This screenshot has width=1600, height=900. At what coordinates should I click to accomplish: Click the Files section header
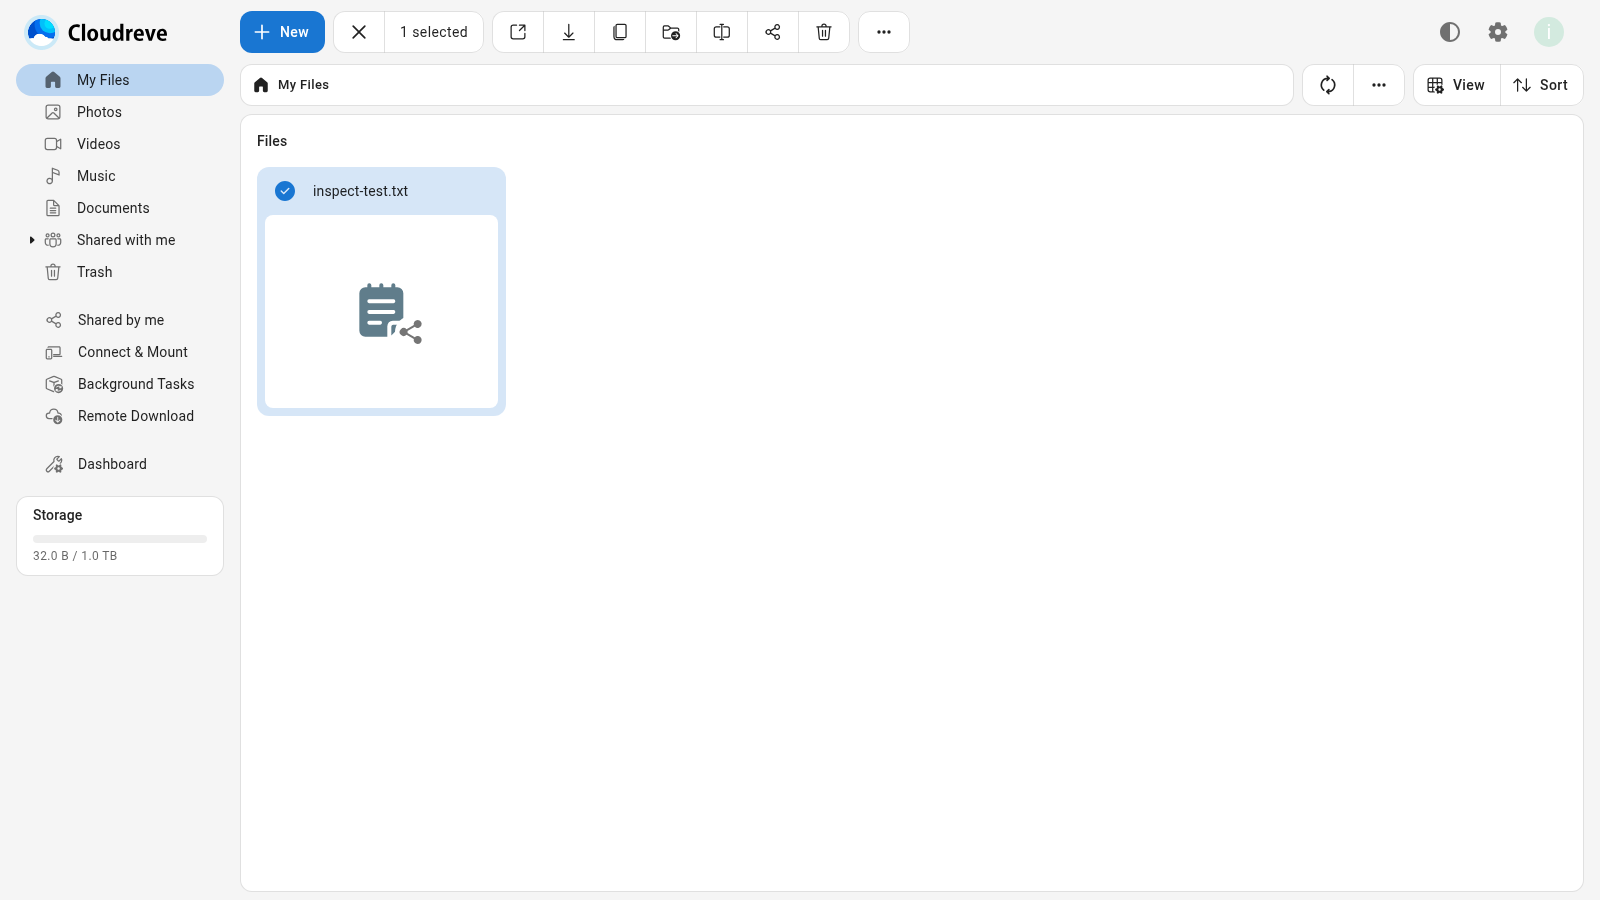click(x=272, y=141)
